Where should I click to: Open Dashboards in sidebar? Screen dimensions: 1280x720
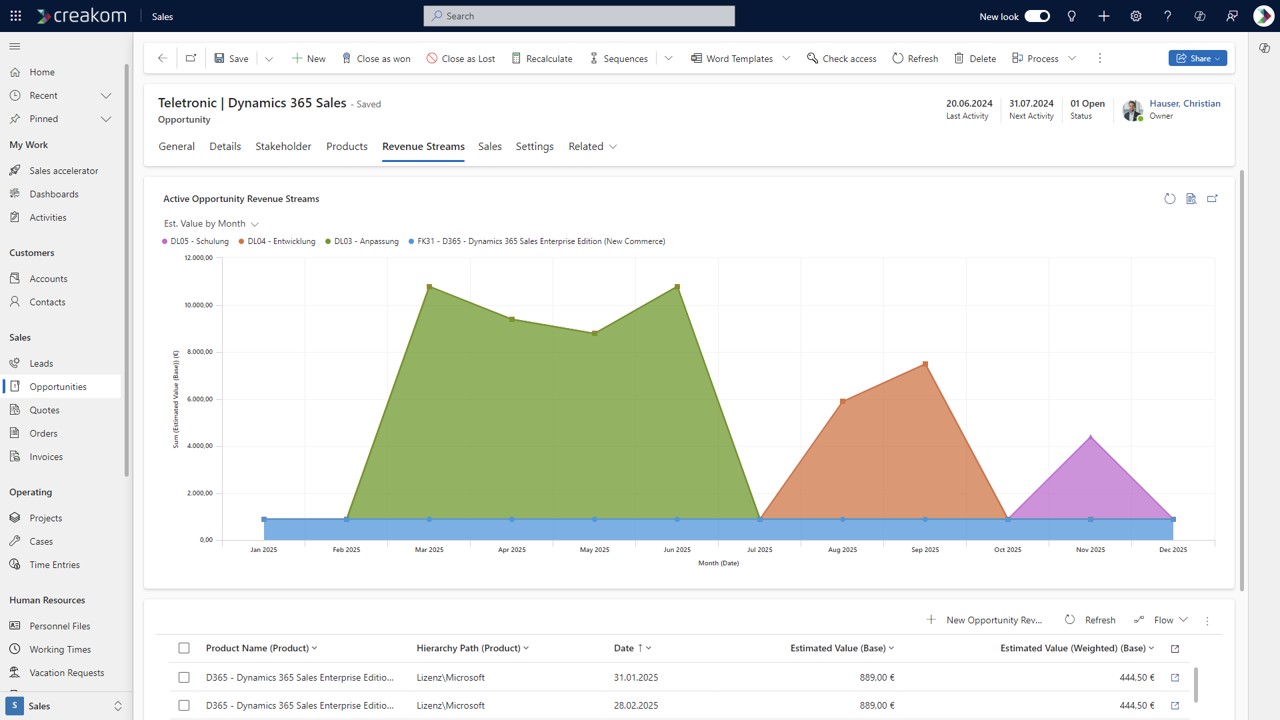(x=54, y=194)
